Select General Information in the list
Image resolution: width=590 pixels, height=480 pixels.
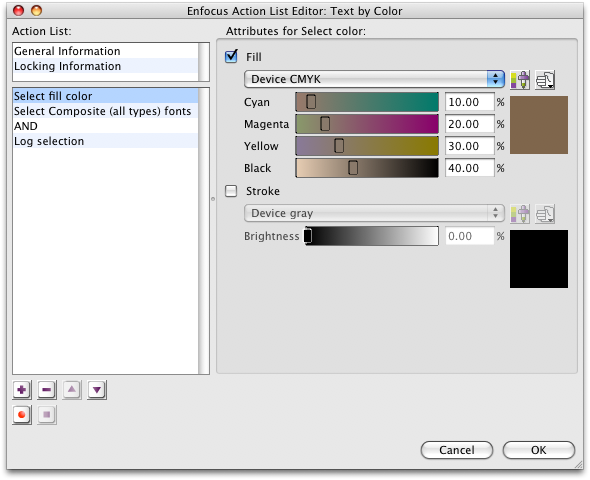coord(105,51)
